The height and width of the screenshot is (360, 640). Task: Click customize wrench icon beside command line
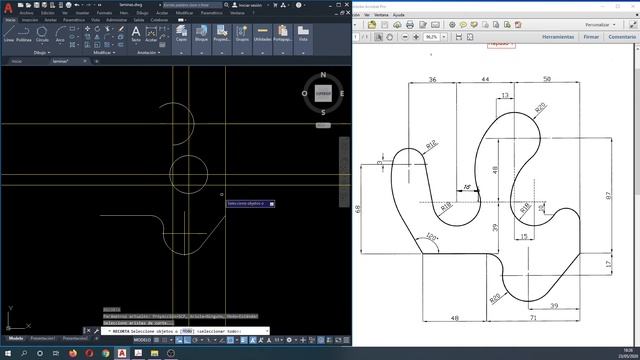pos(96,331)
